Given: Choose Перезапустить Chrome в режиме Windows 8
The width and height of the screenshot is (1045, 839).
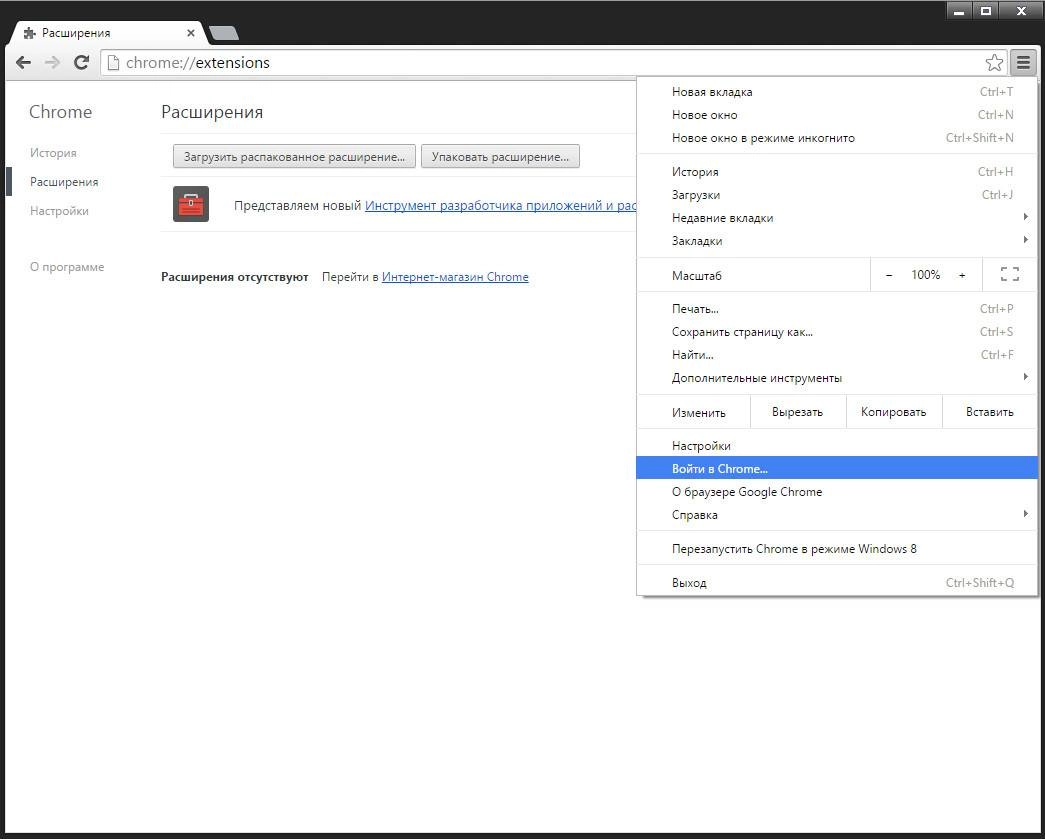Looking at the screenshot, I should click(837, 548).
